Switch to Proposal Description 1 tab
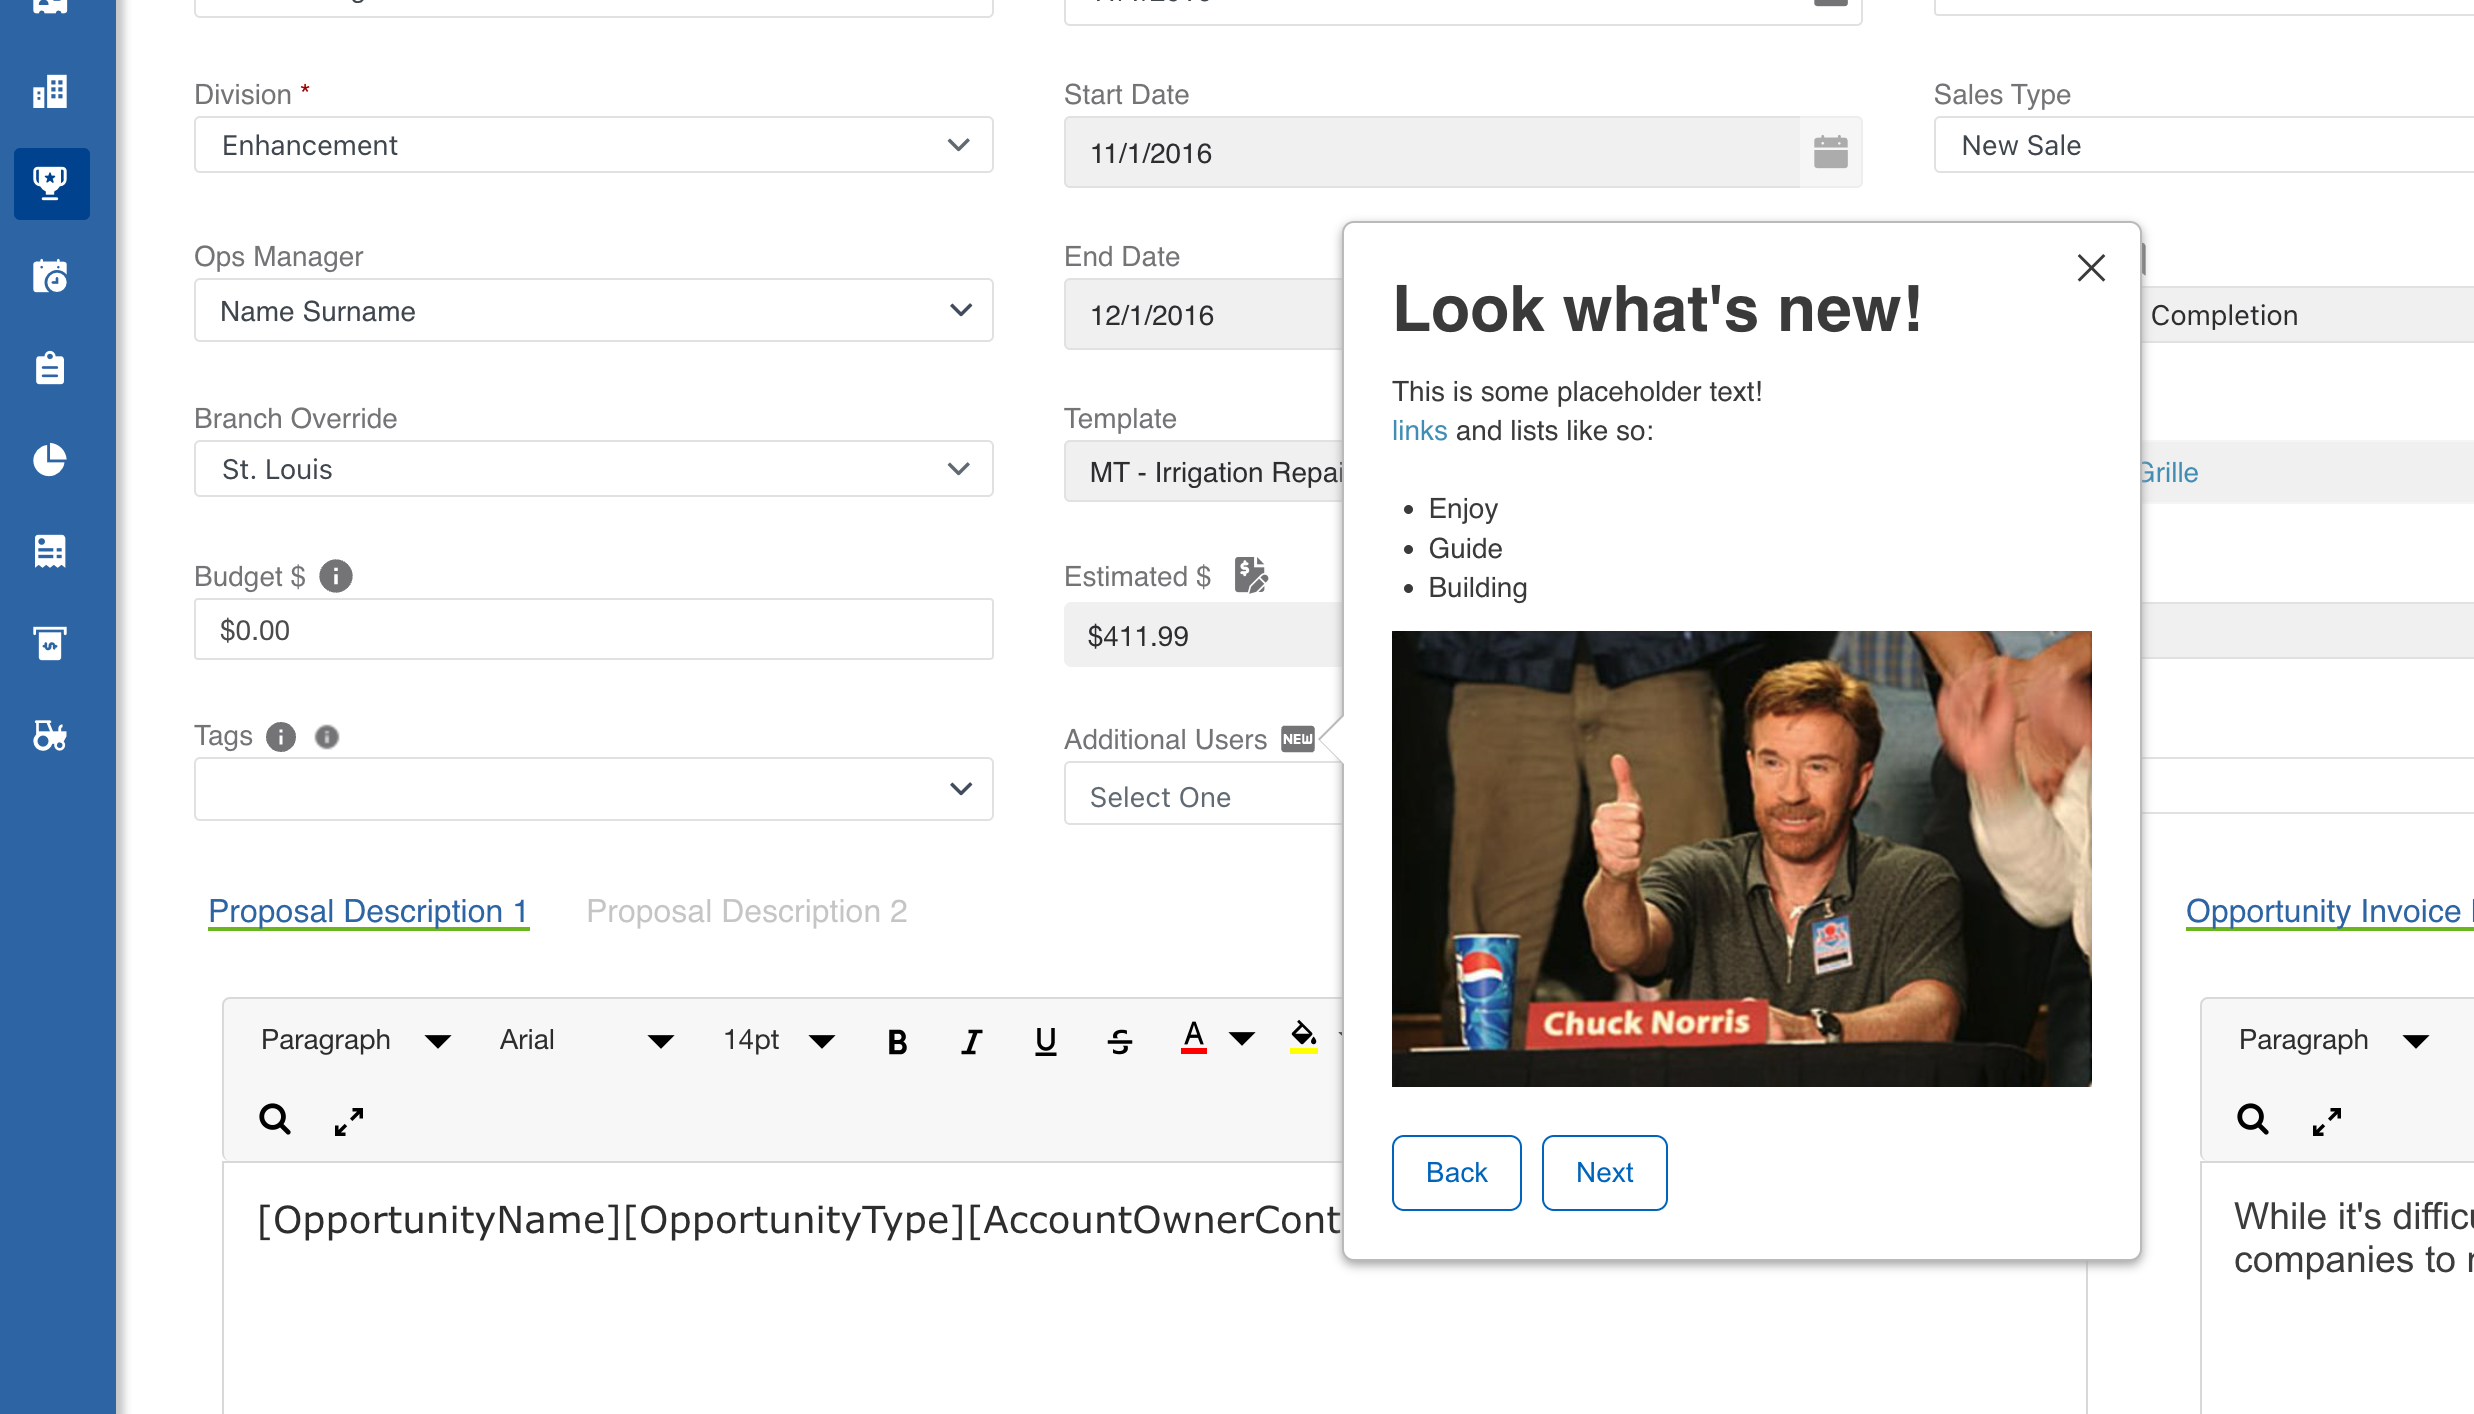The image size is (2474, 1414). click(368, 911)
